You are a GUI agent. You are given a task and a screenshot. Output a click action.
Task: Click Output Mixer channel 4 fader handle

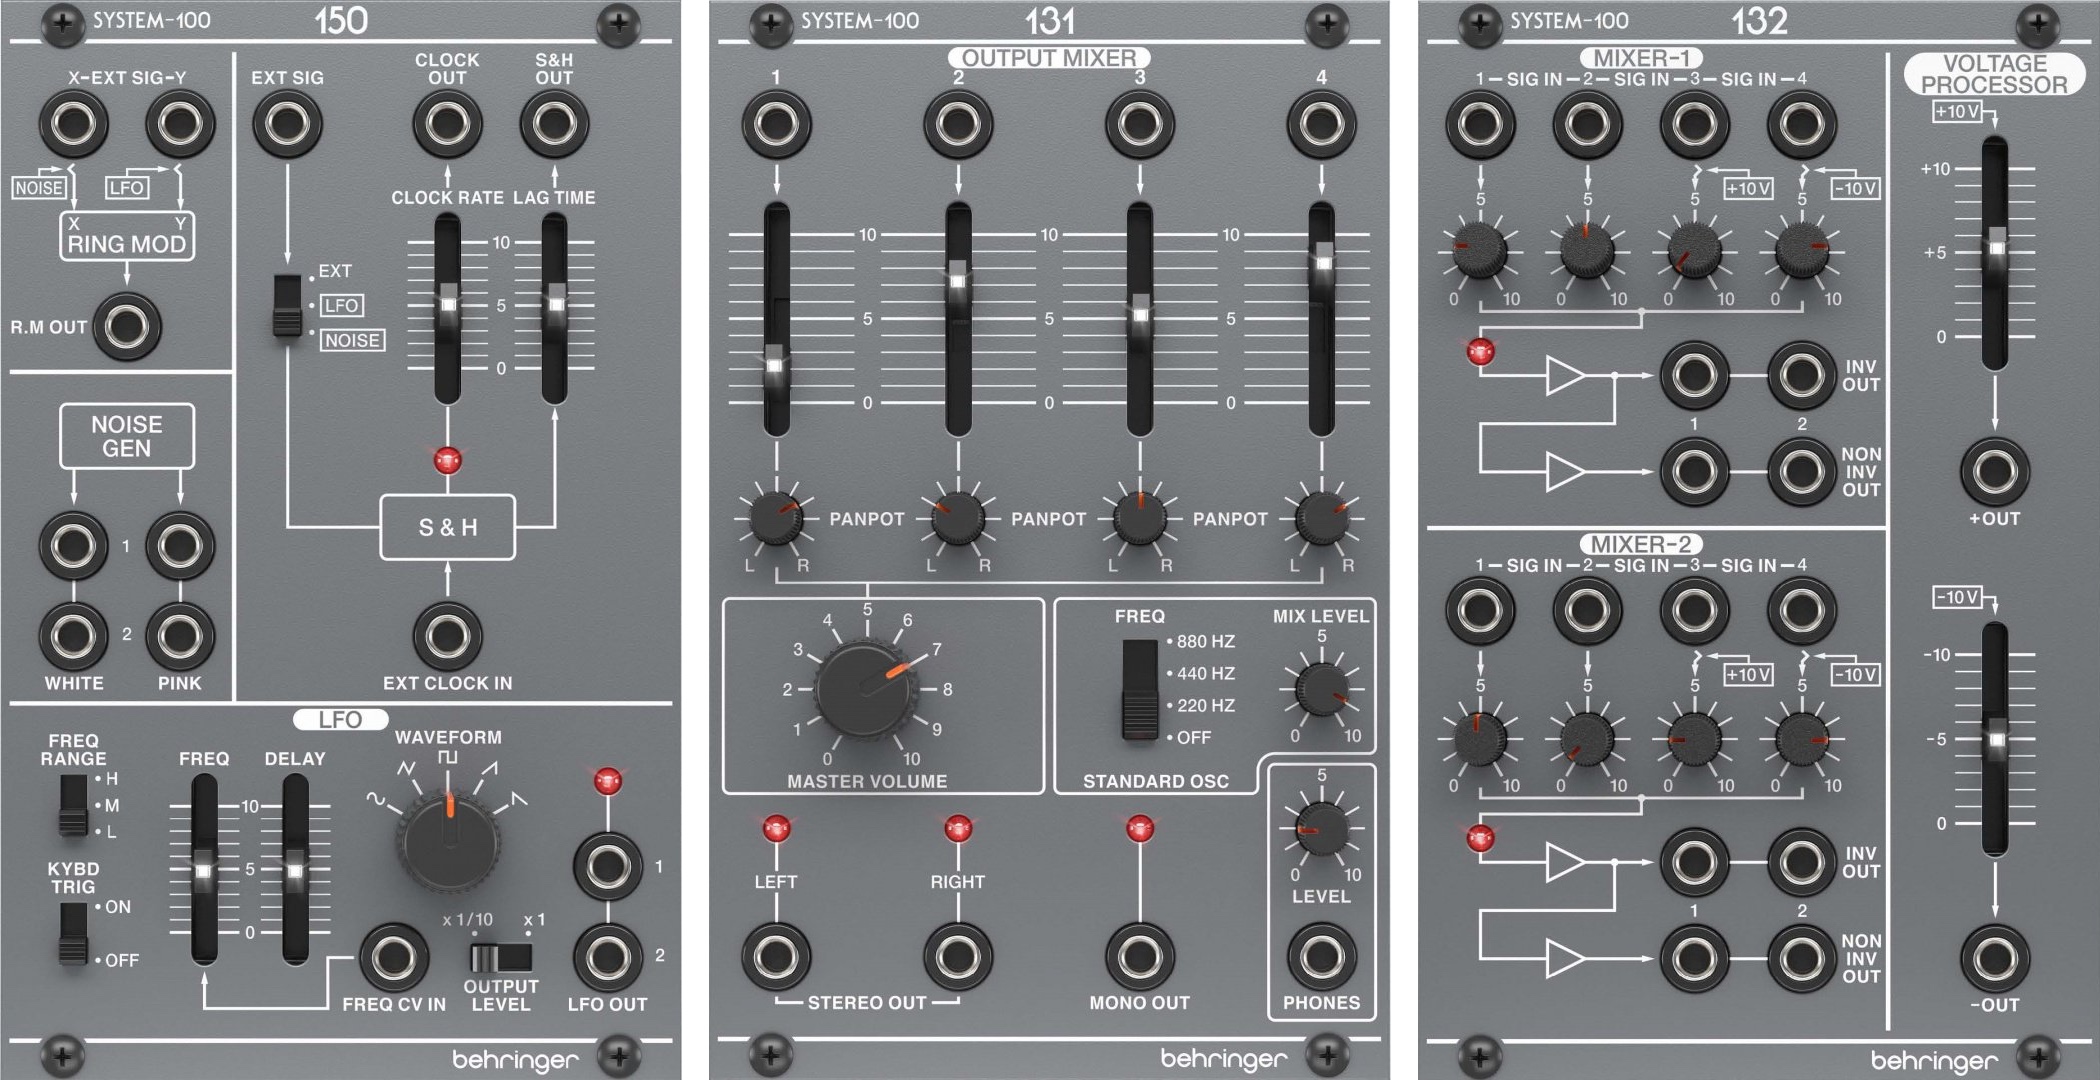1322,261
